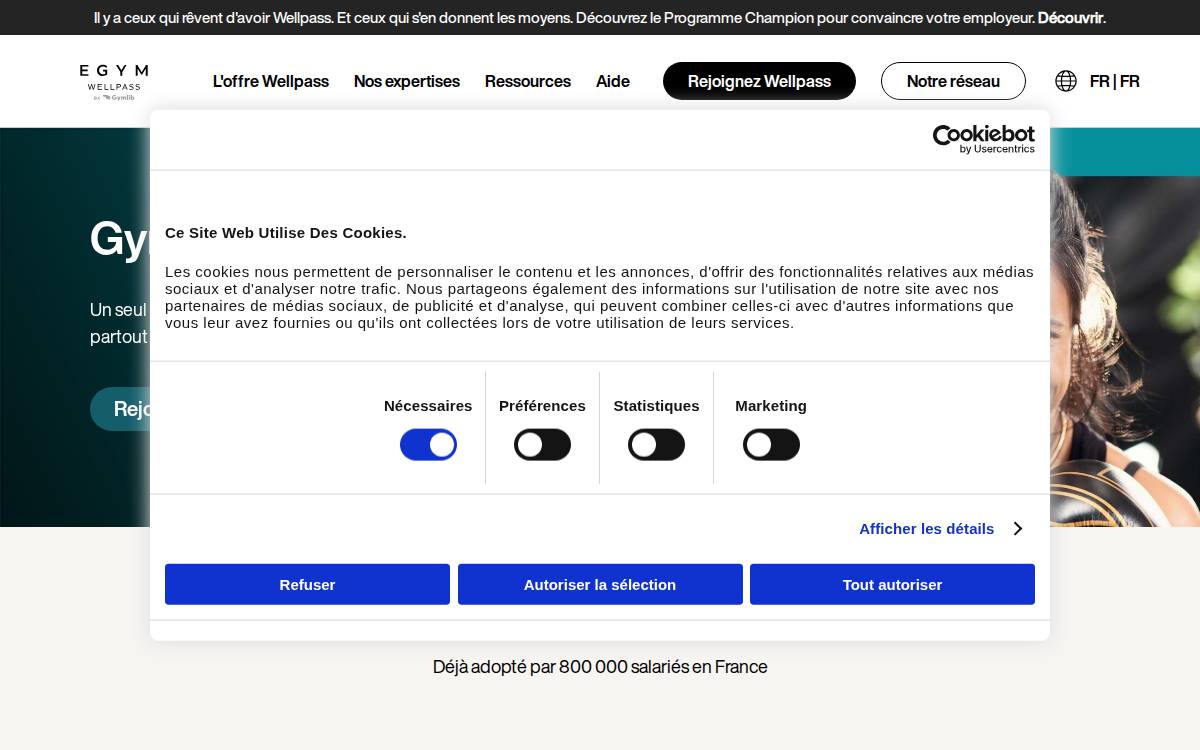The height and width of the screenshot is (750, 1200).
Task: Open Nos expertises menu
Action: point(407,81)
